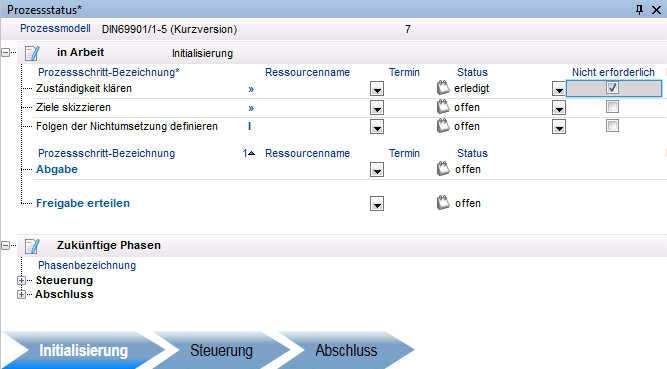Click the upper Termin column header
Viewport: 667px width, 369px height.
click(x=404, y=72)
